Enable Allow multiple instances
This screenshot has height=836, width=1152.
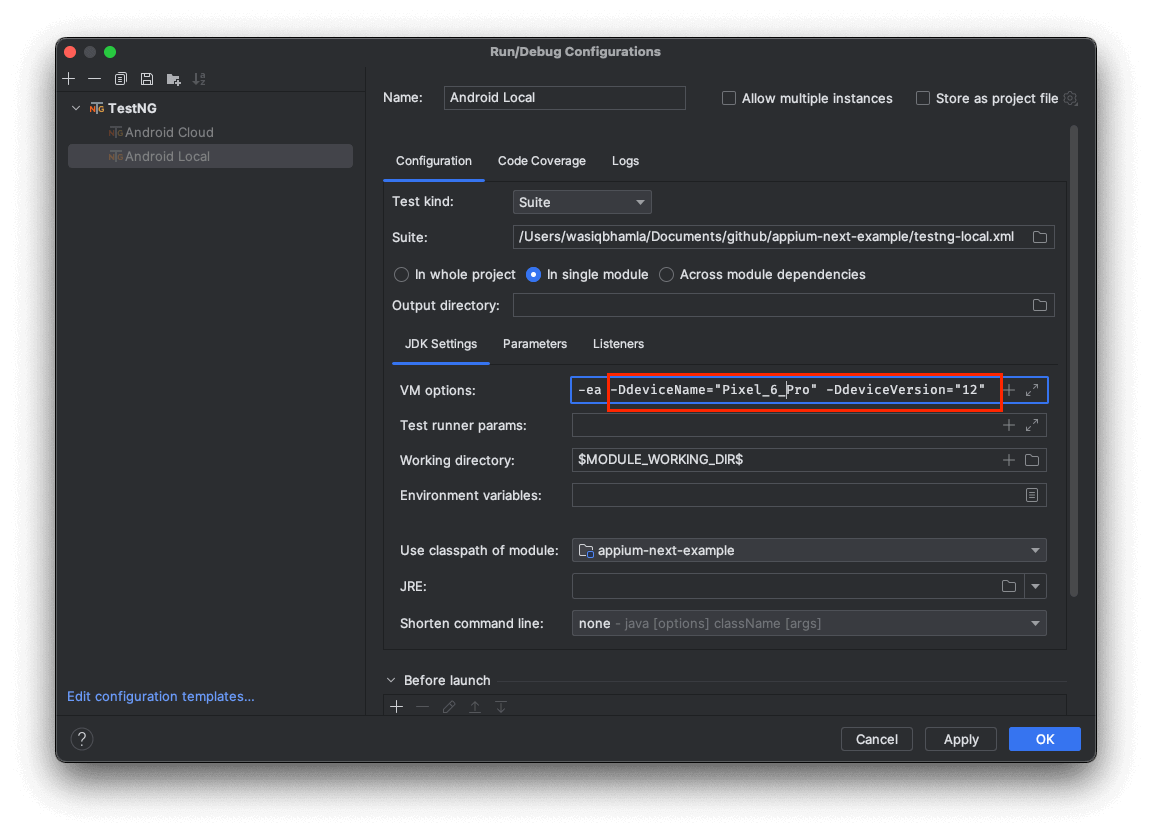click(x=728, y=98)
